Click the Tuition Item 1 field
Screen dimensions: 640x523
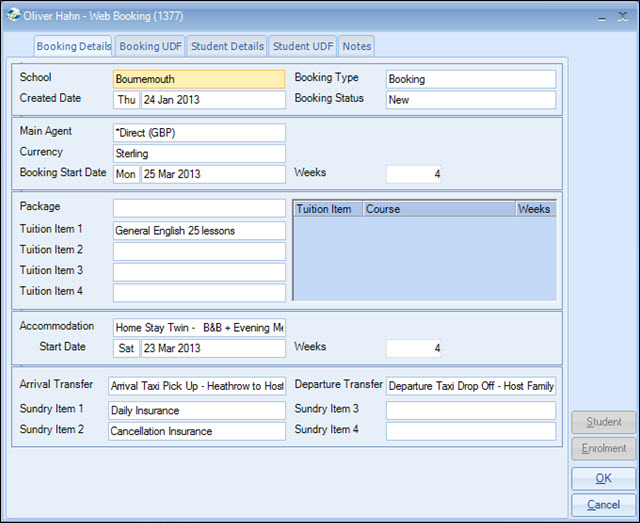[x=199, y=230]
